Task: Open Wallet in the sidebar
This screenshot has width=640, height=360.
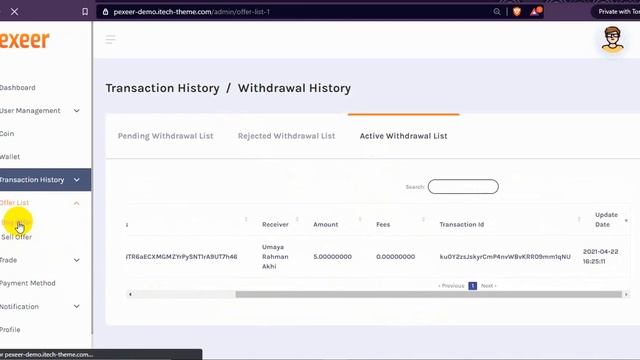Action: point(10,157)
